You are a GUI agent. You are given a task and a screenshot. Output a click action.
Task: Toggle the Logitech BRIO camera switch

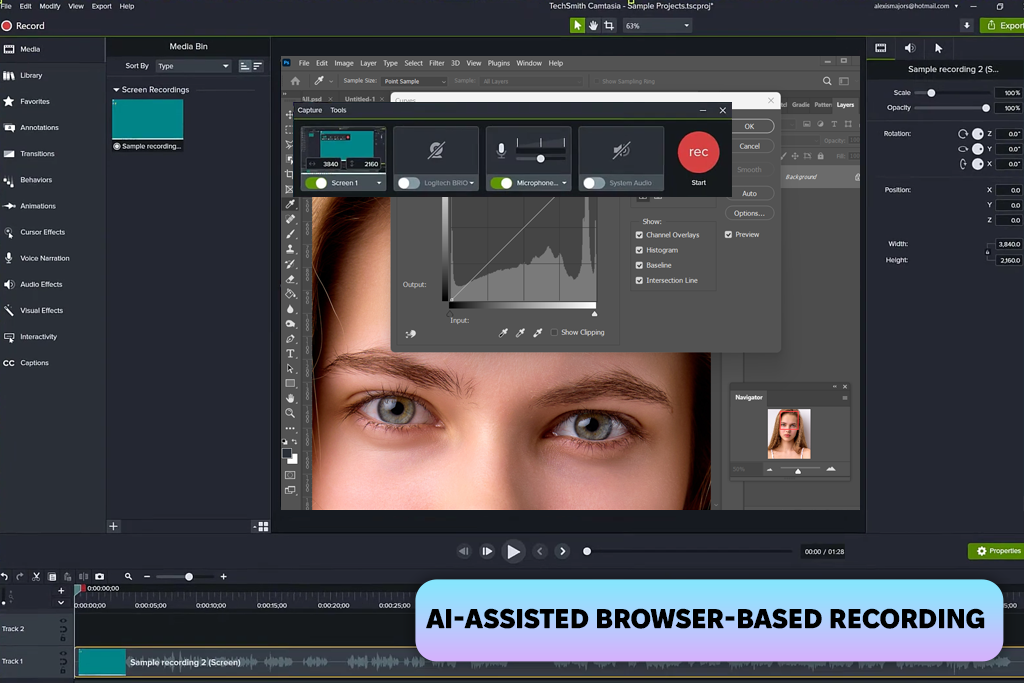pyautogui.click(x=409, y=183)
